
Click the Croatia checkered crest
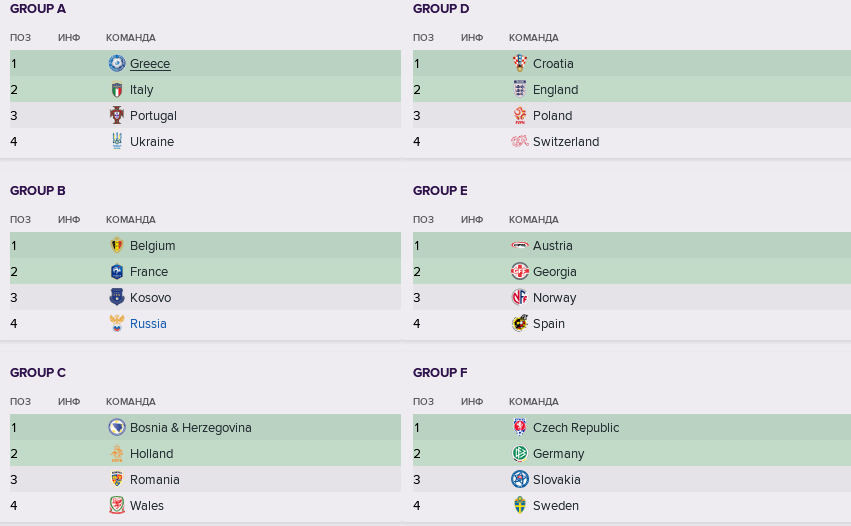click(x=520, y=63)
